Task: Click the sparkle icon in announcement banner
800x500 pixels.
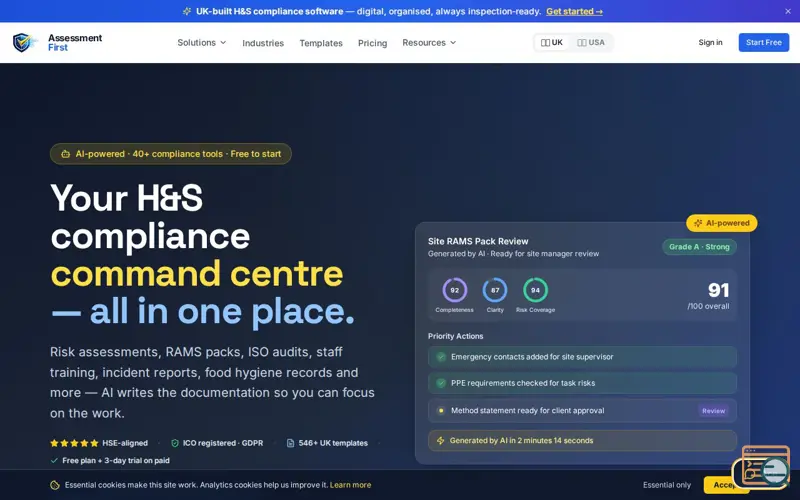Action: (187, 11)
